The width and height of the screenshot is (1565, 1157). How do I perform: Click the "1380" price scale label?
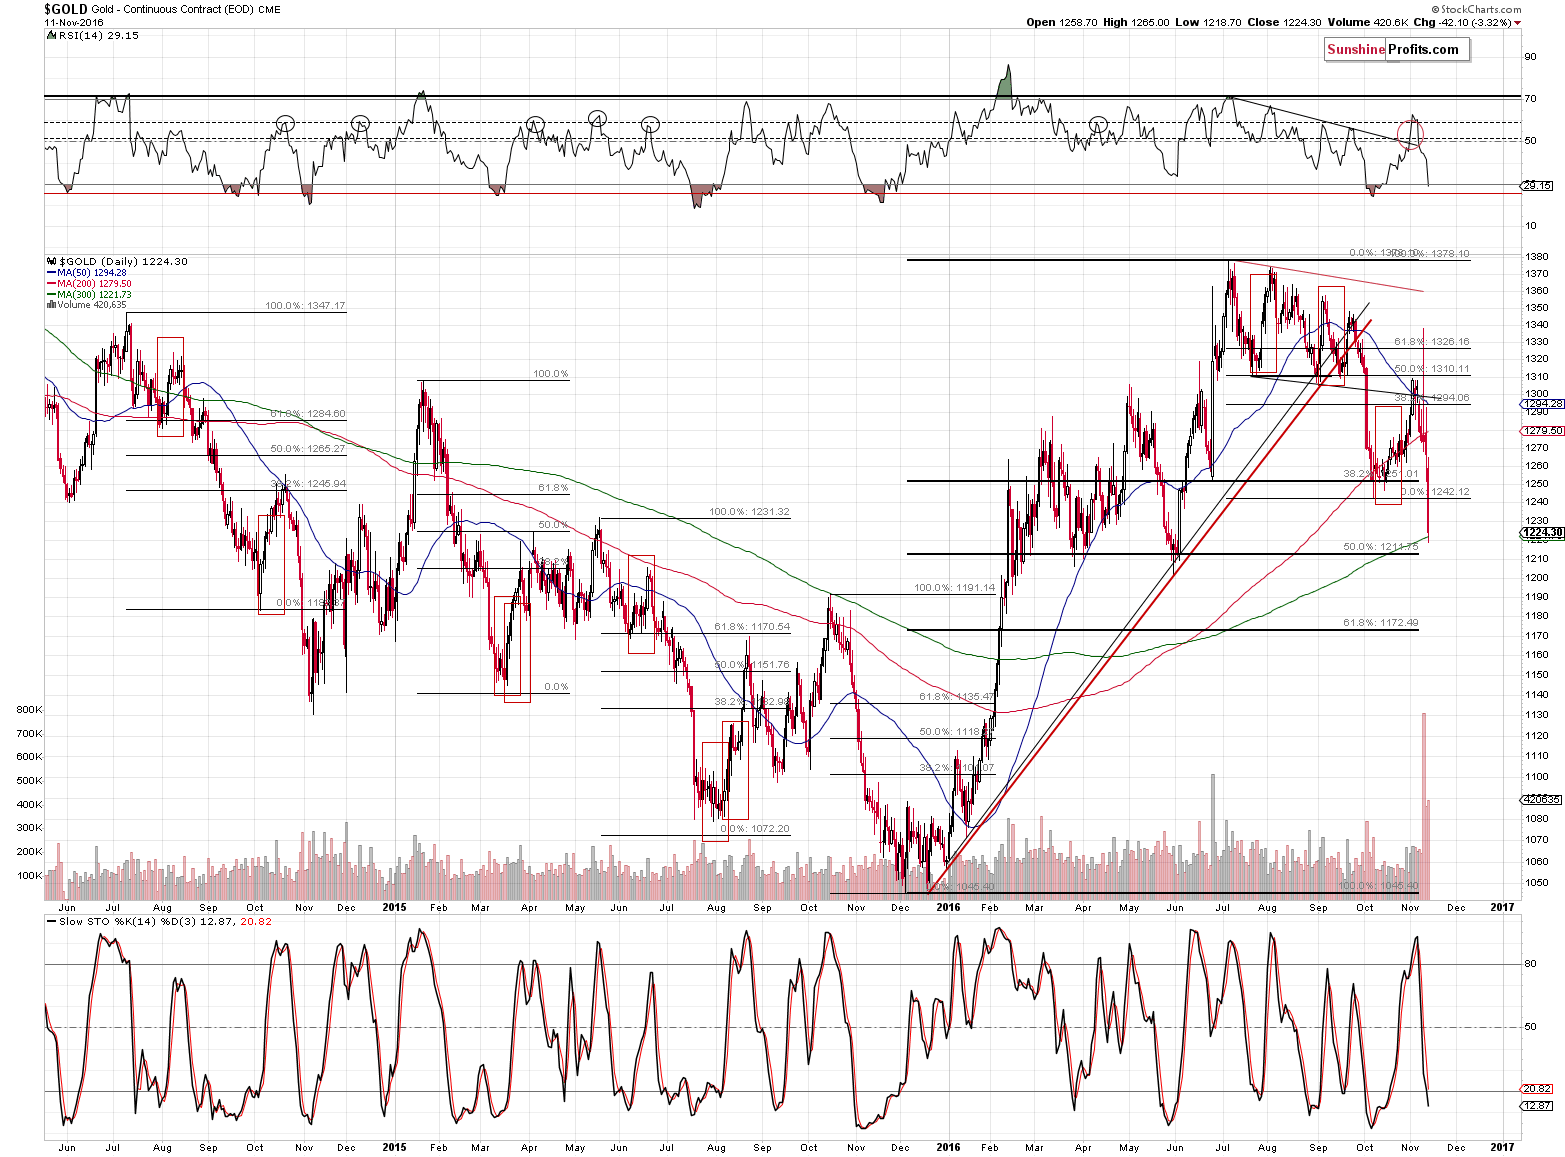[1537, 257]
